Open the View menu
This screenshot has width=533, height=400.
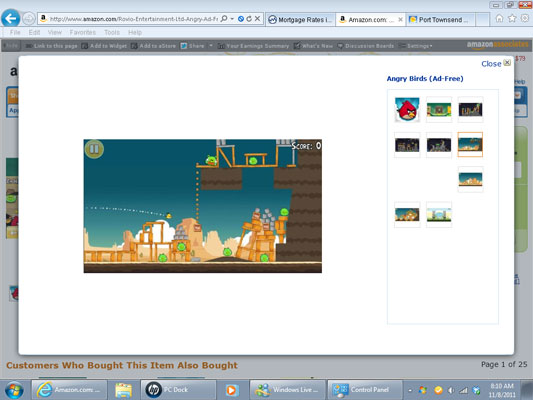55,32
